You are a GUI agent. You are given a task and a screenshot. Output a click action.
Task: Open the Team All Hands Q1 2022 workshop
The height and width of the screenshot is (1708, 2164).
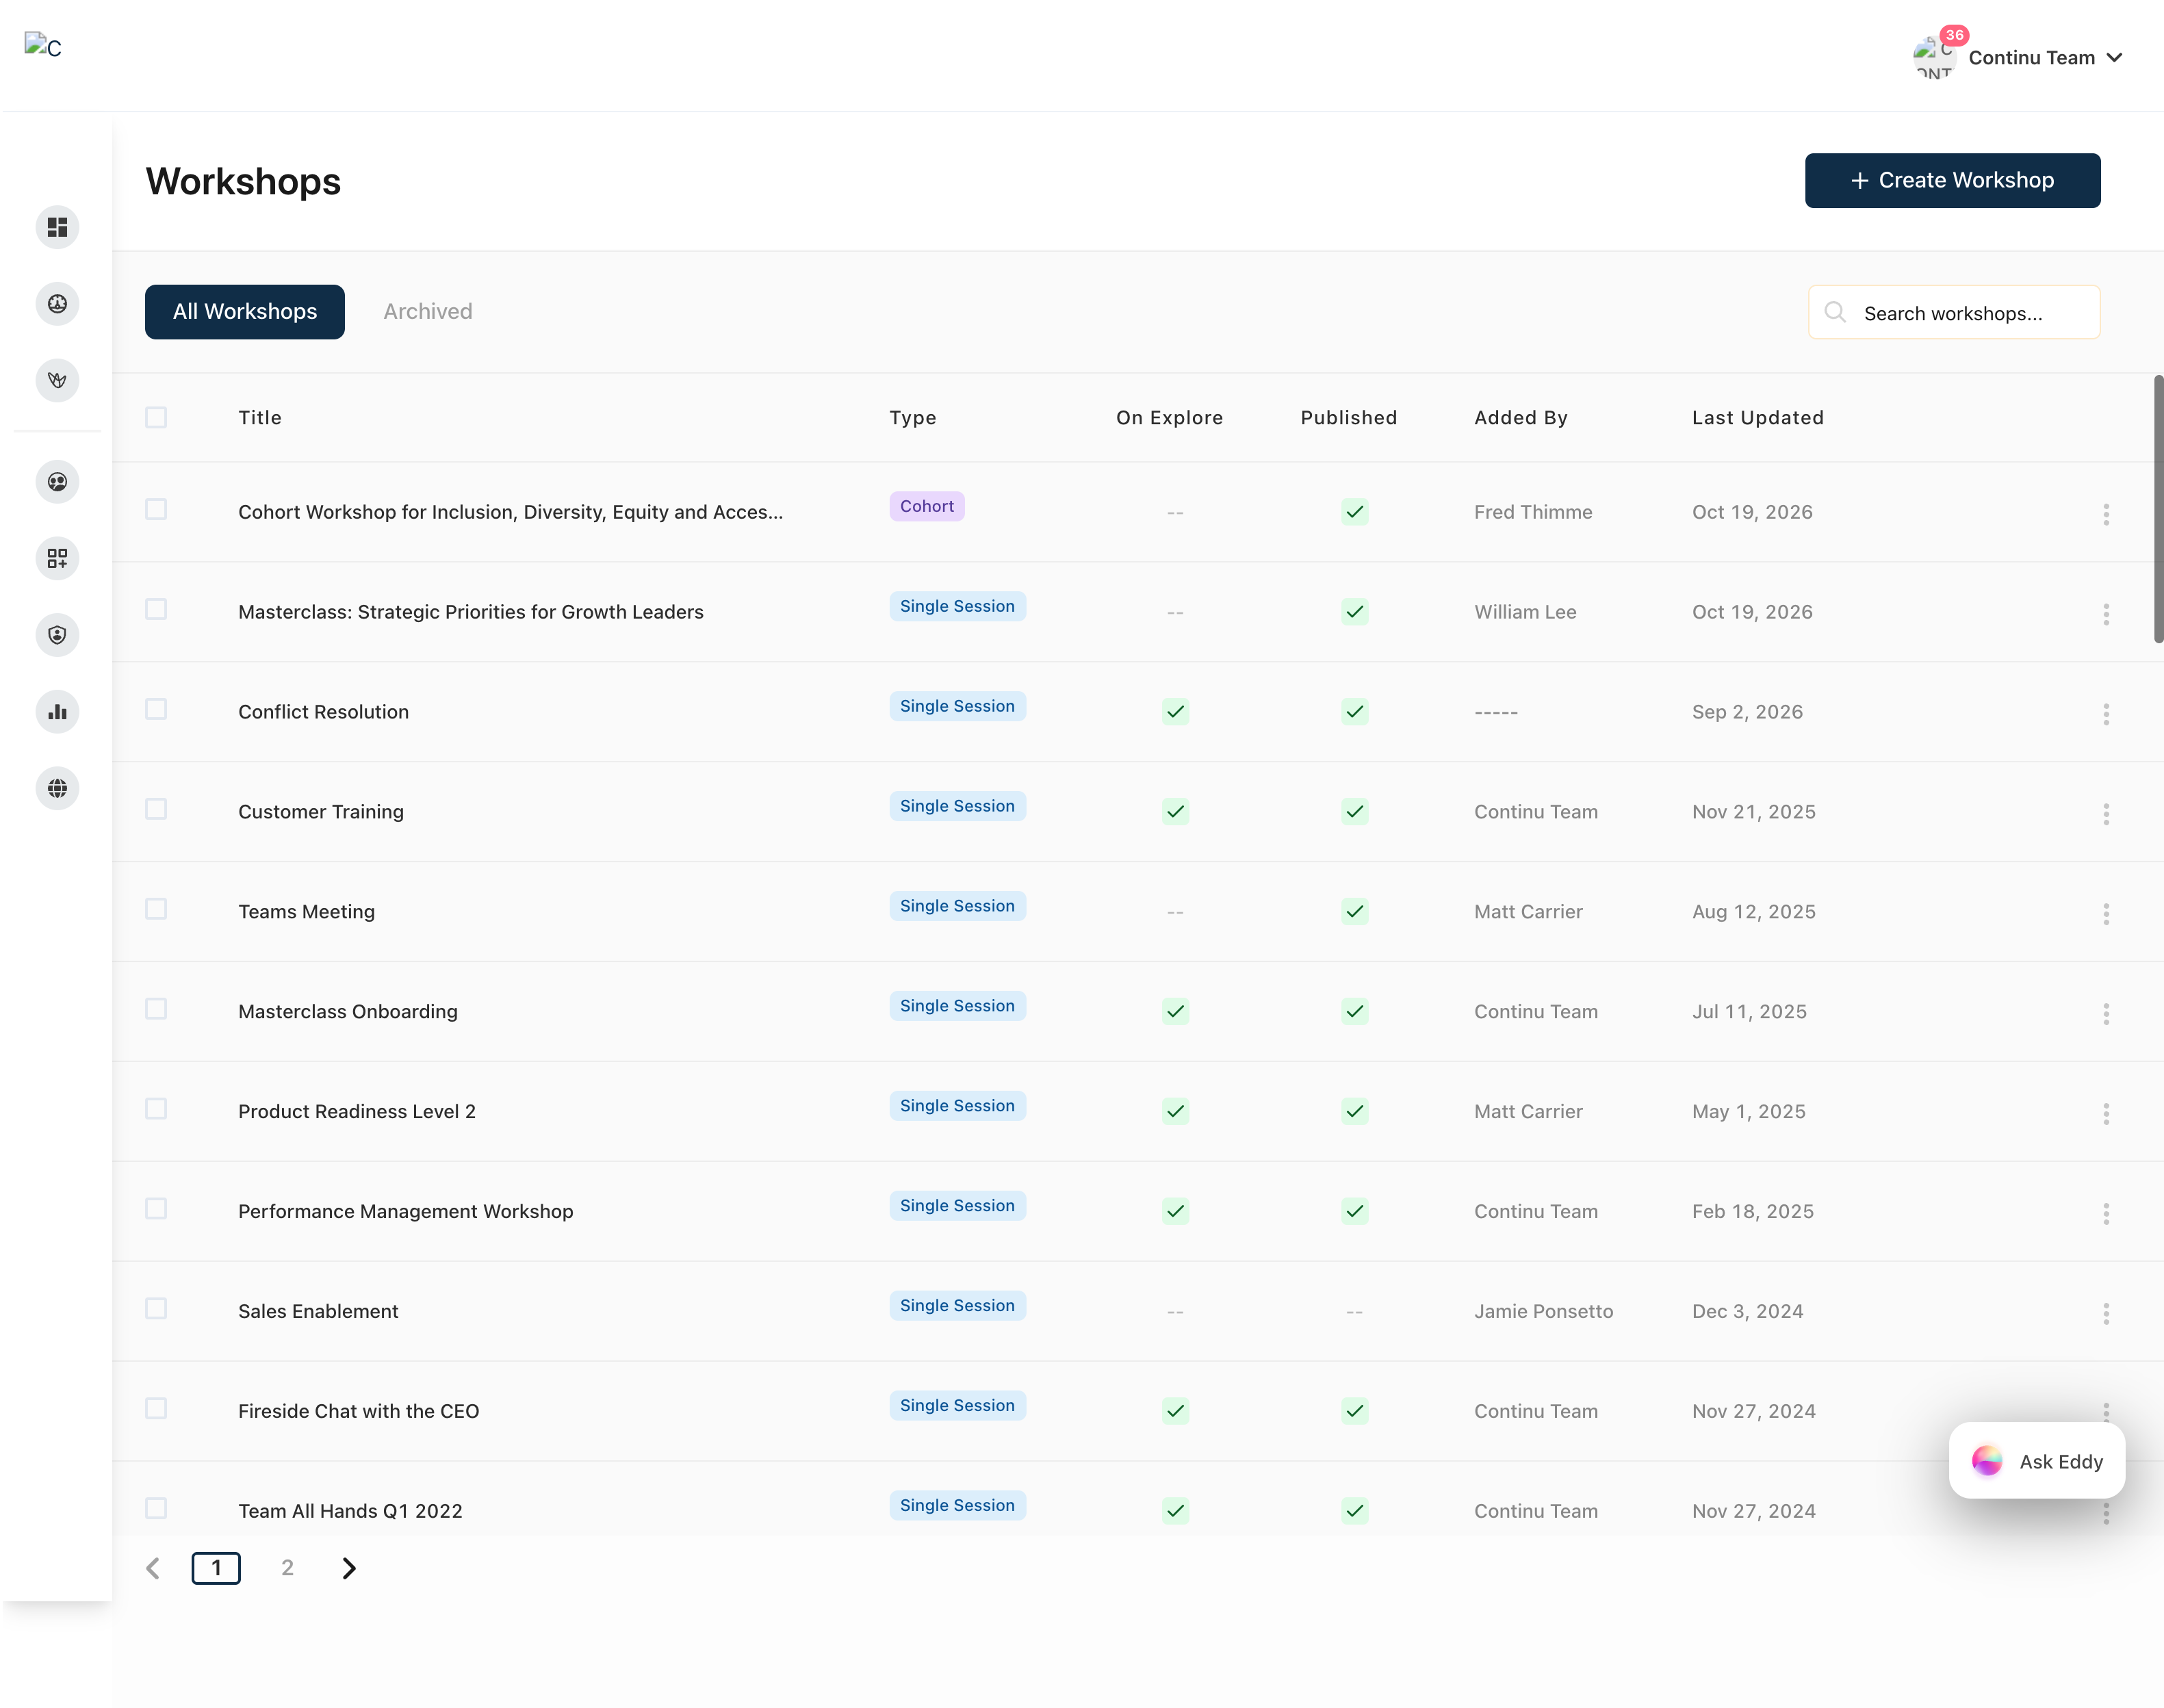(350, 1511)
